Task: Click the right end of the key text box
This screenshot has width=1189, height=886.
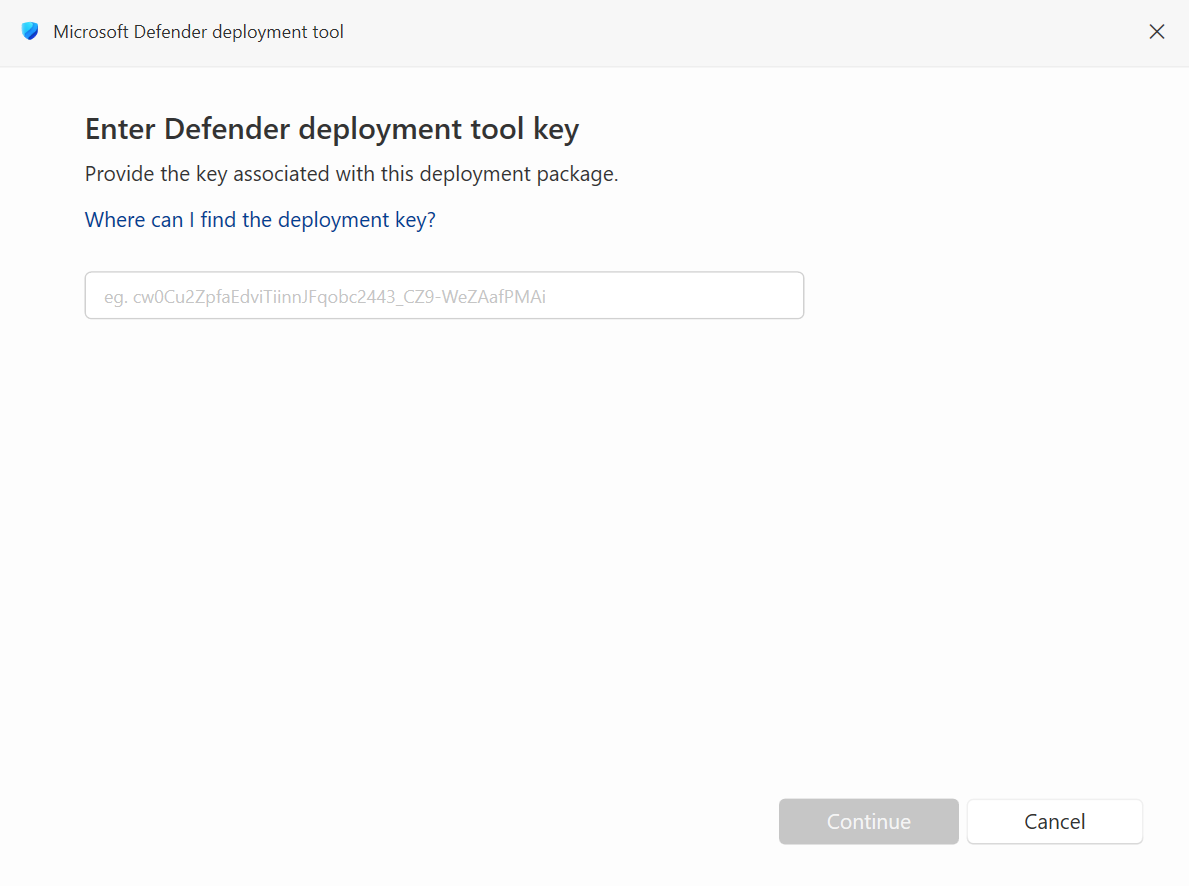Action: 780,296
